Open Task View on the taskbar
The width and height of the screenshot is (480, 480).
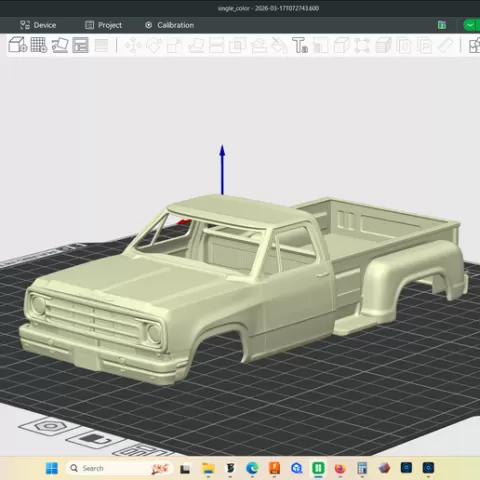pos(185,469)
